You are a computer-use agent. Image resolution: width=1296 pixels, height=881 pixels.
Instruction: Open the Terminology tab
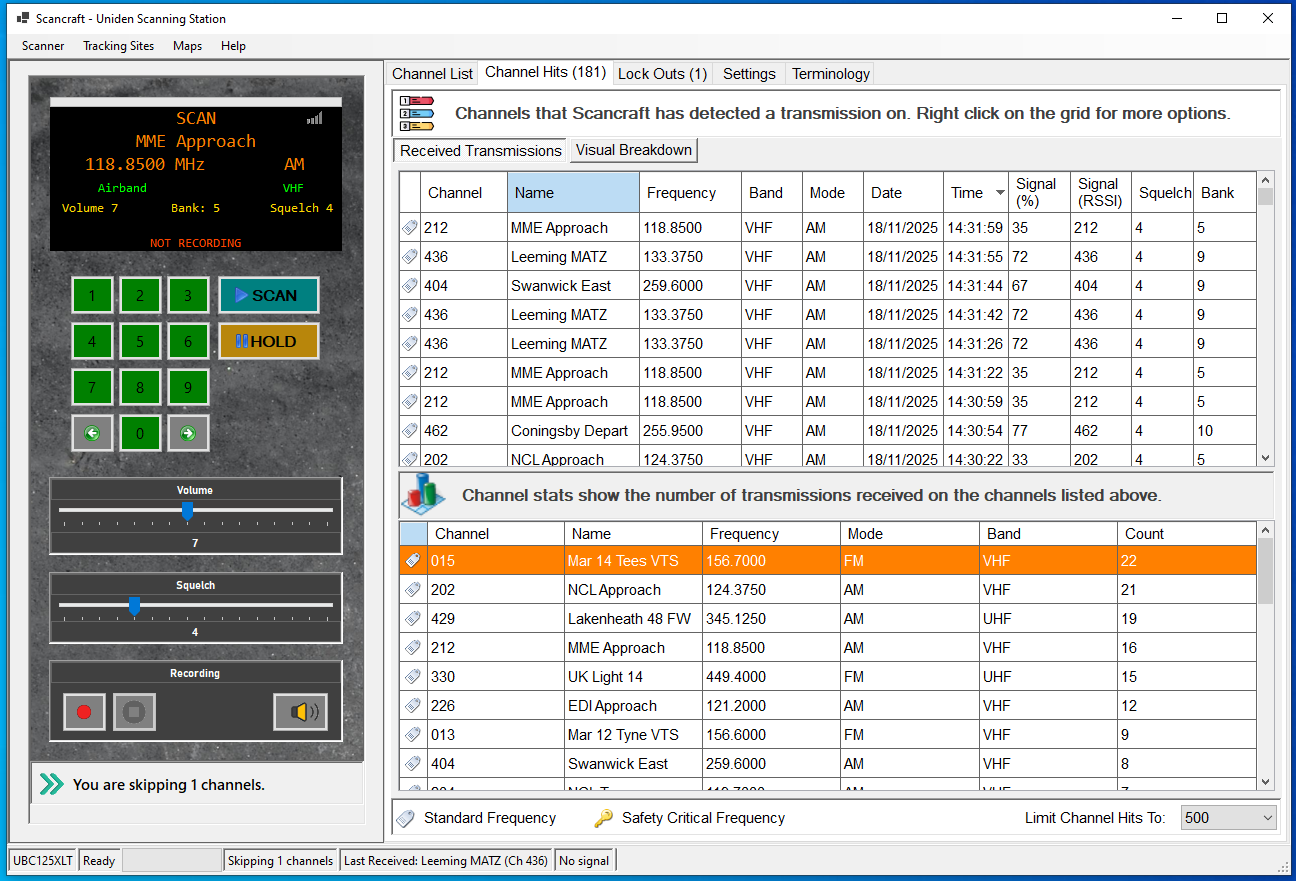click(x=830, y=74)
